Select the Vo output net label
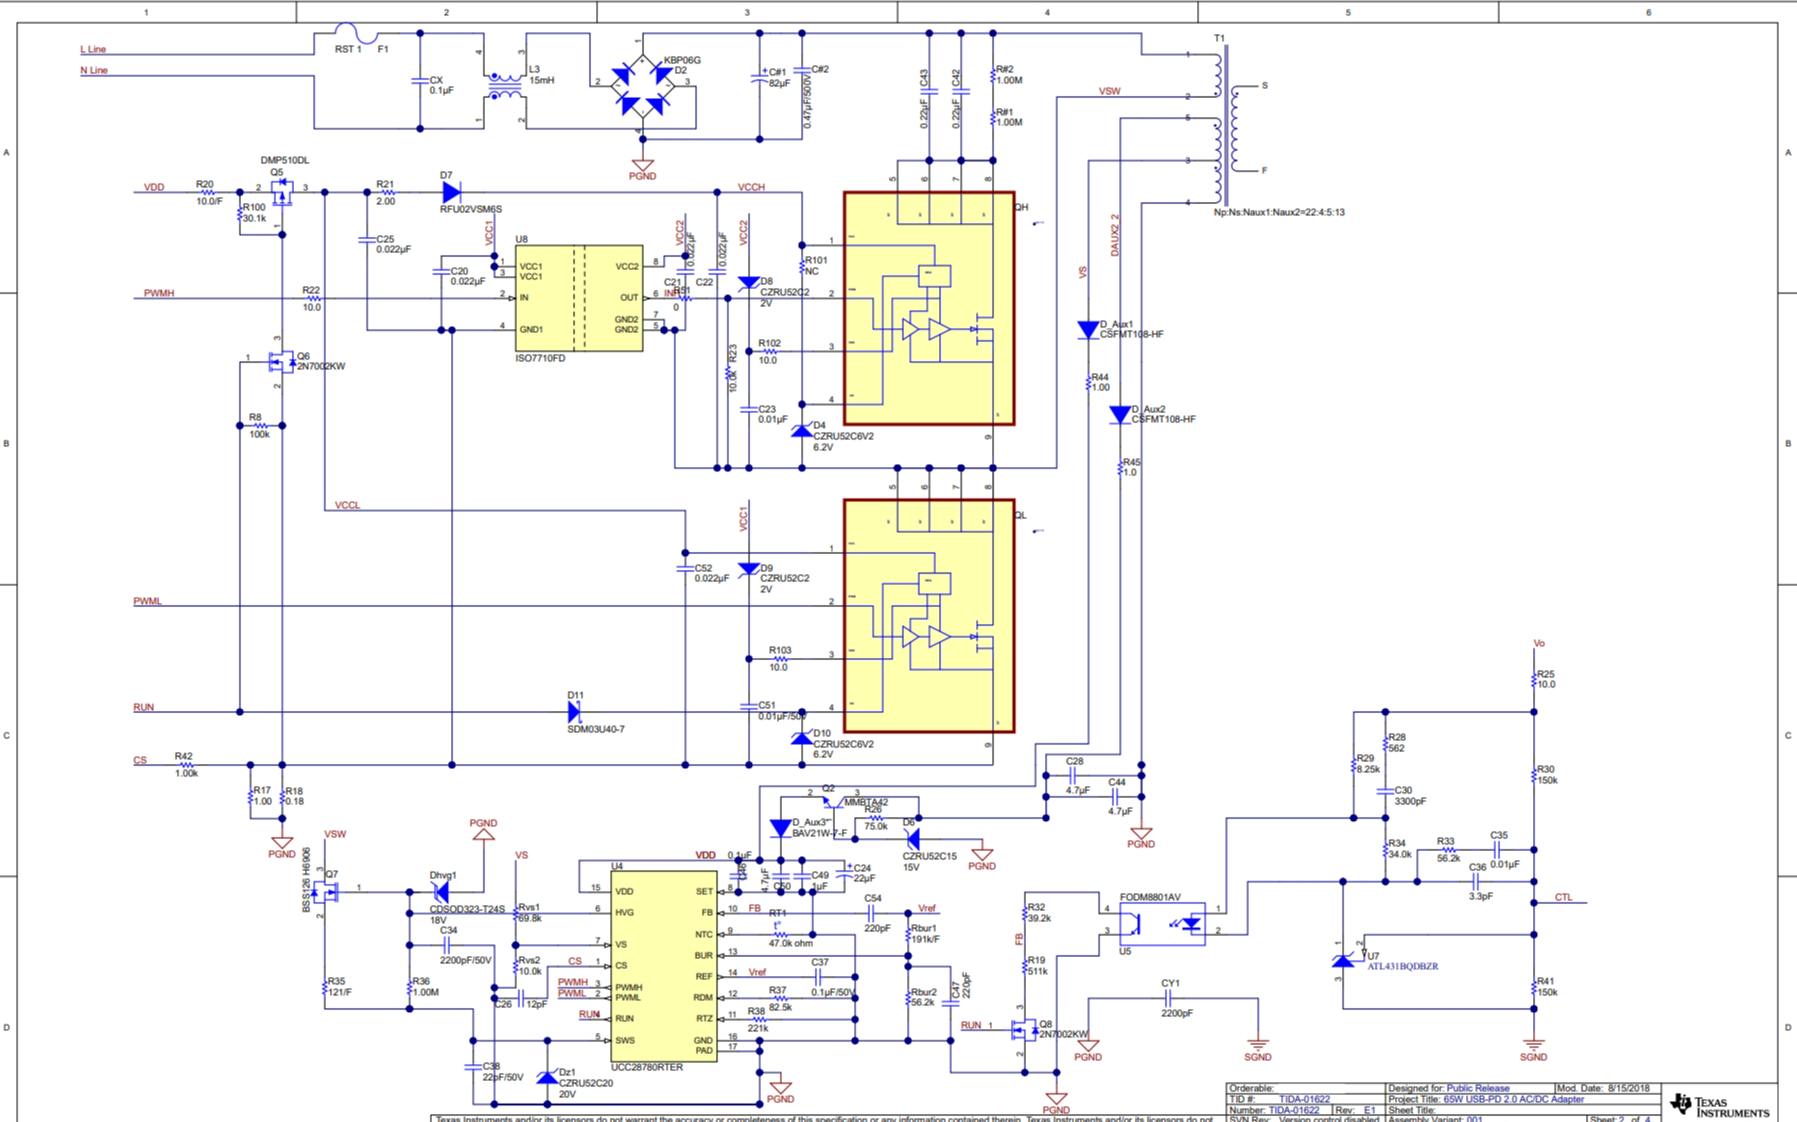1797x1122 pixels. click(x=1538, y=643)
